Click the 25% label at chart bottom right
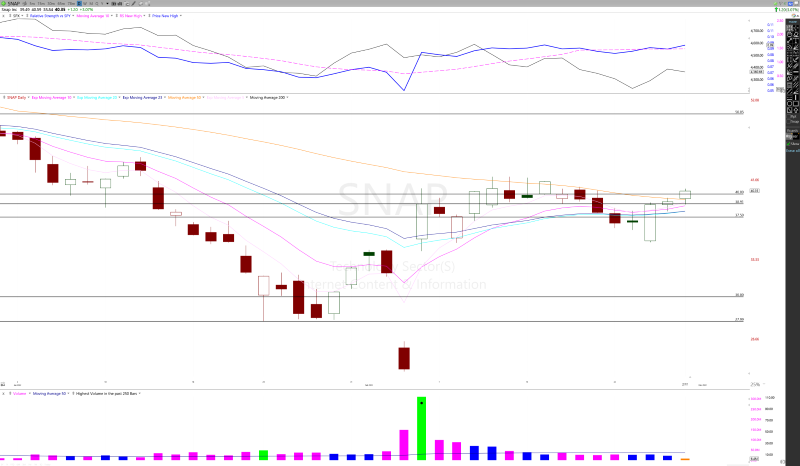Screen dimensions: 800x466 (x=755, y=384)
